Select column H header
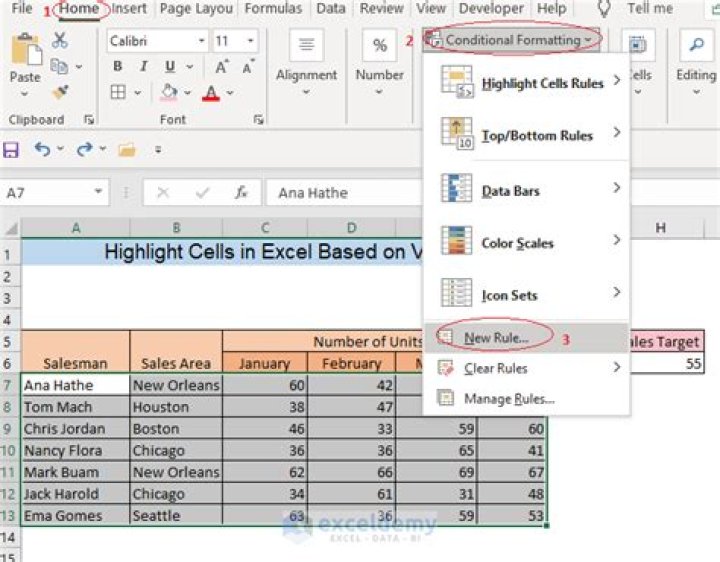720x562 pixels. coord(660,228)
